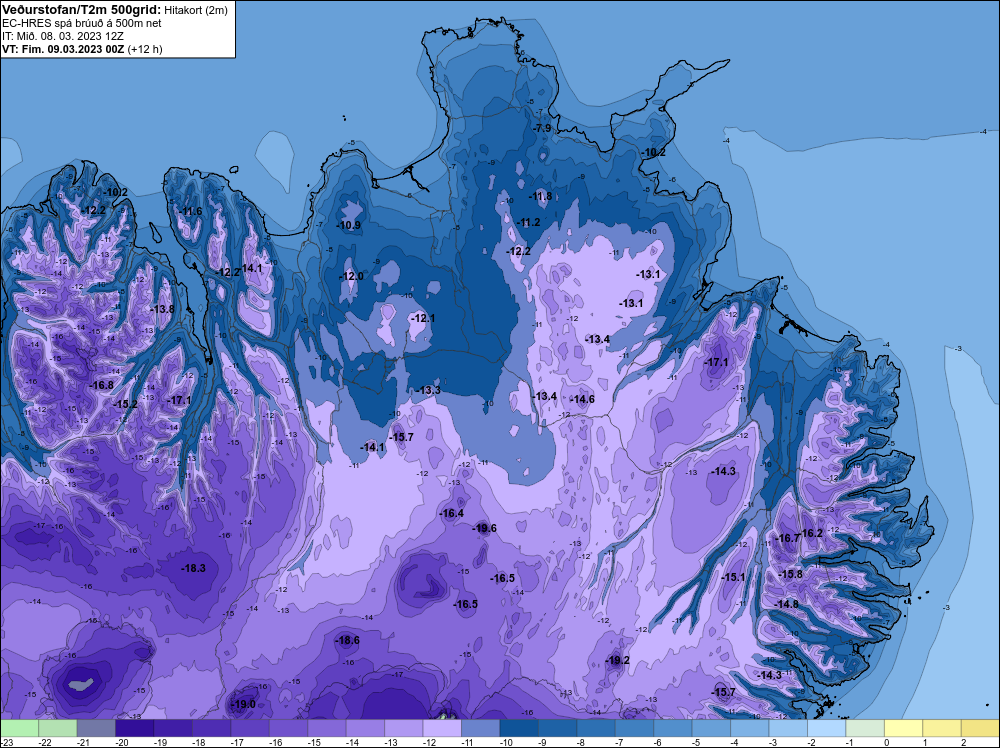Select the -11.6 temperature label
1000x748 pixels.
(x=190, y=212)
